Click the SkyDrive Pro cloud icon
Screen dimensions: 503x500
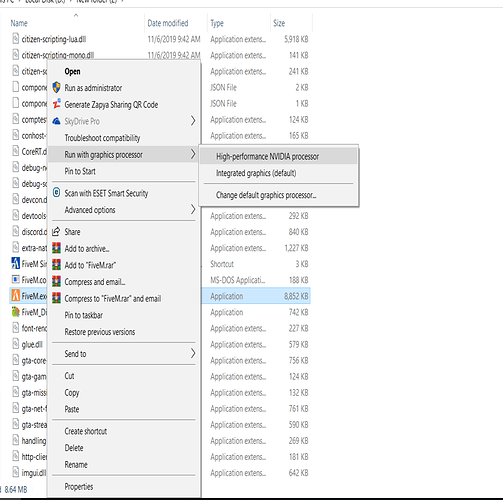click(x=57, y=121)
